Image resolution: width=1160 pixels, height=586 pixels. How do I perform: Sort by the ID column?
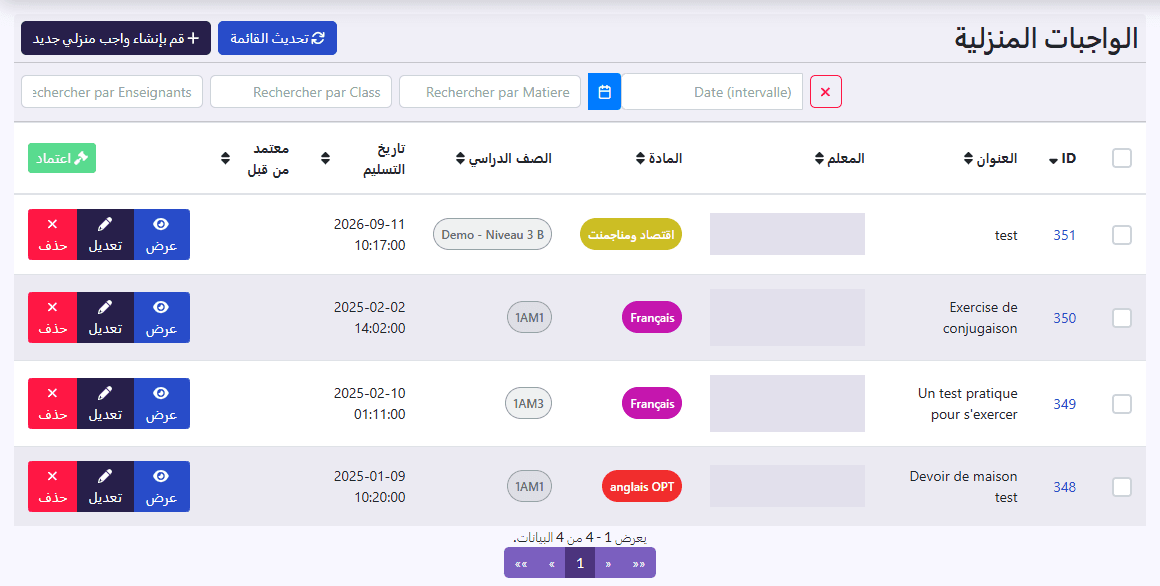pyautogui.click(x=1062, y=158)
